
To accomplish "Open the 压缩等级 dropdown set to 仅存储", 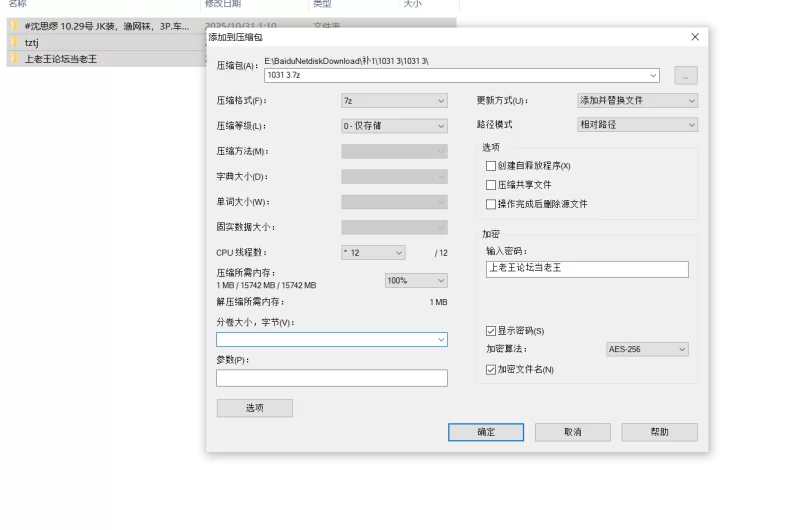I will pos(394,125).
